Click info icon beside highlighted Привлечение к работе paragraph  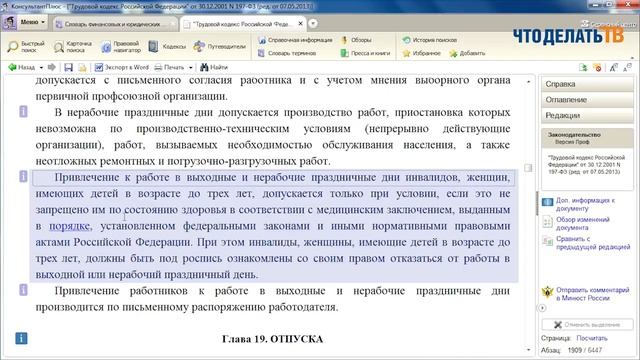pos(23,176)
